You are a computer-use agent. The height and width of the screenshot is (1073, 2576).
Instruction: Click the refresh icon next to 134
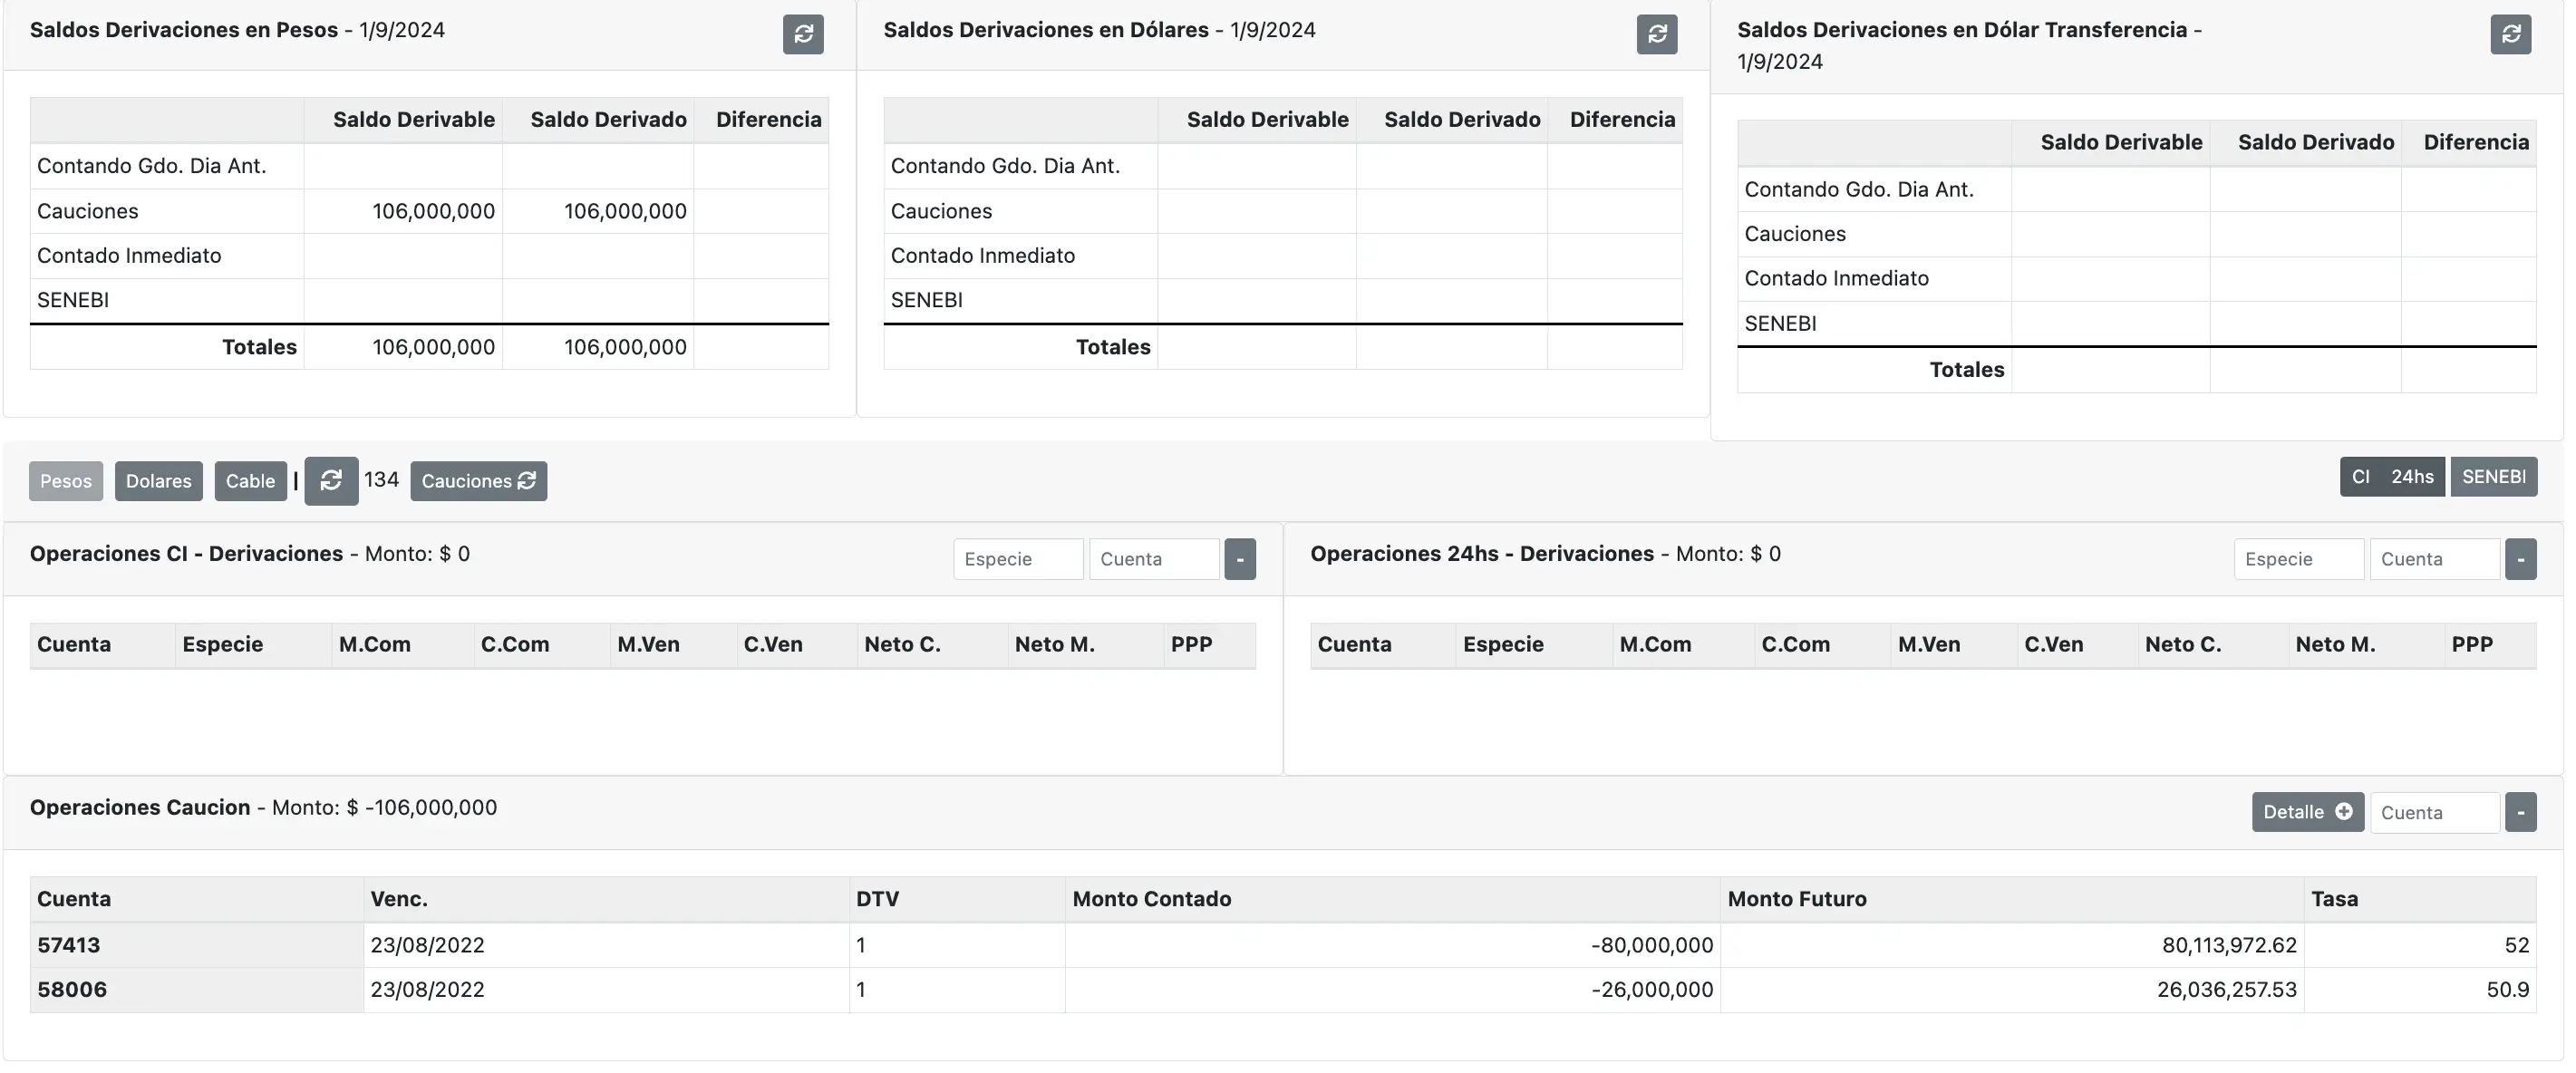[331, 481]
